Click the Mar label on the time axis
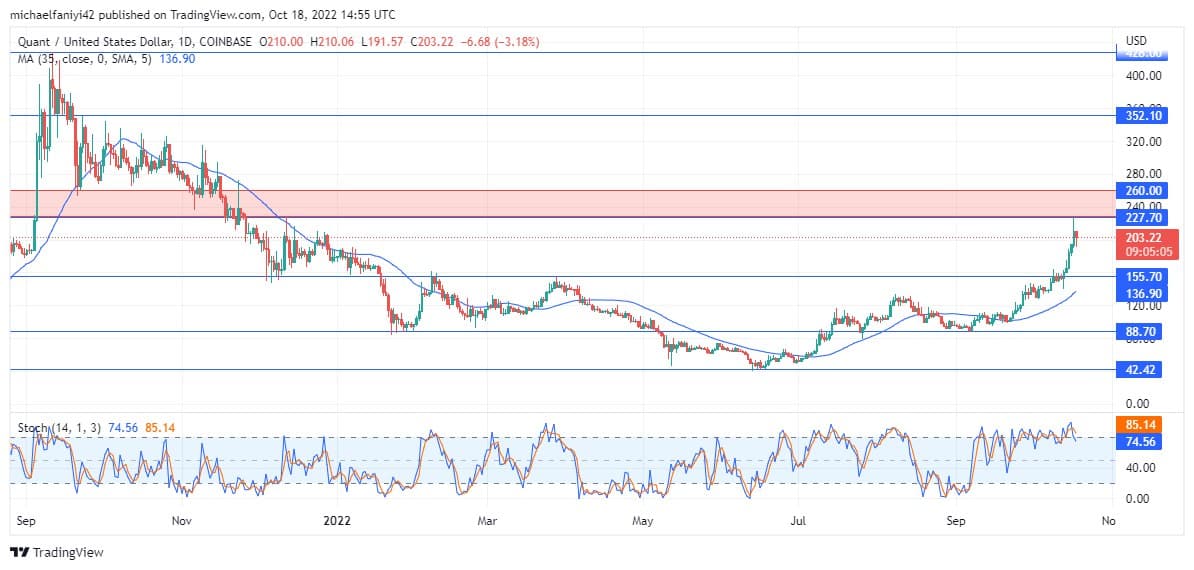The width and height of the screenshot is (1194, 570). click(487, 521)
